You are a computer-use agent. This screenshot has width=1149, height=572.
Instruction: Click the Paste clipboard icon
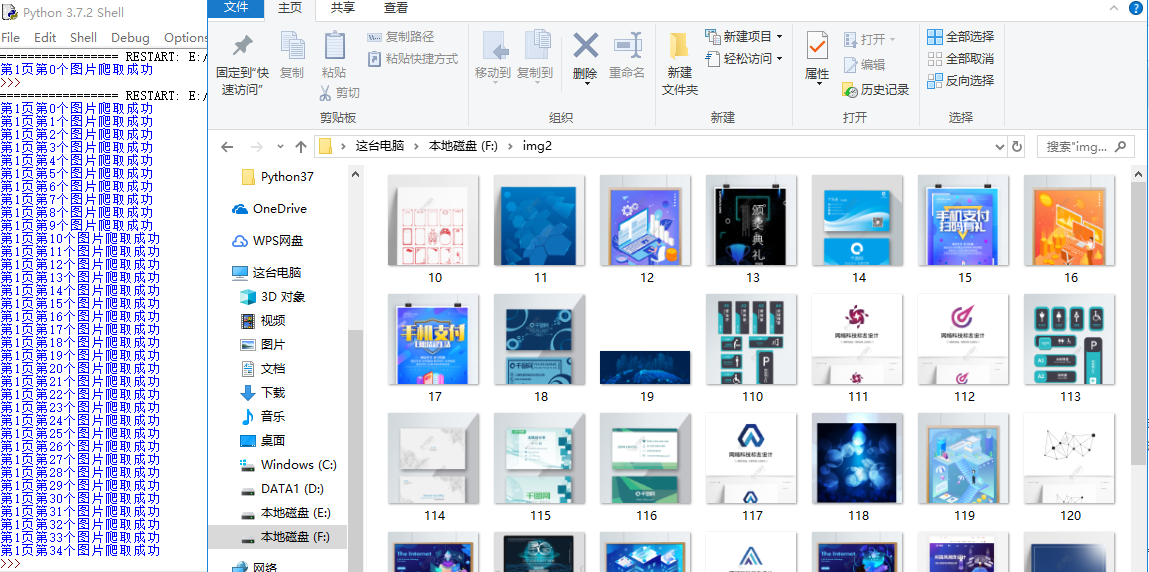(334, 45)
